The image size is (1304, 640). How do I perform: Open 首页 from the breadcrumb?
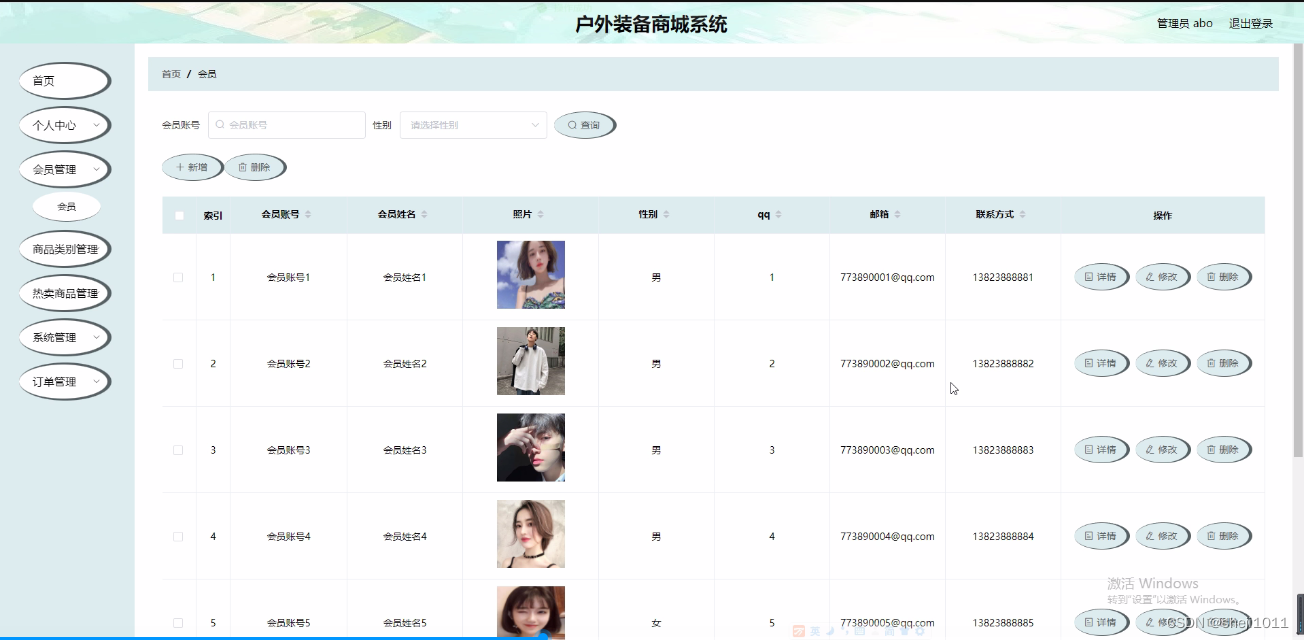click(170, 73)
